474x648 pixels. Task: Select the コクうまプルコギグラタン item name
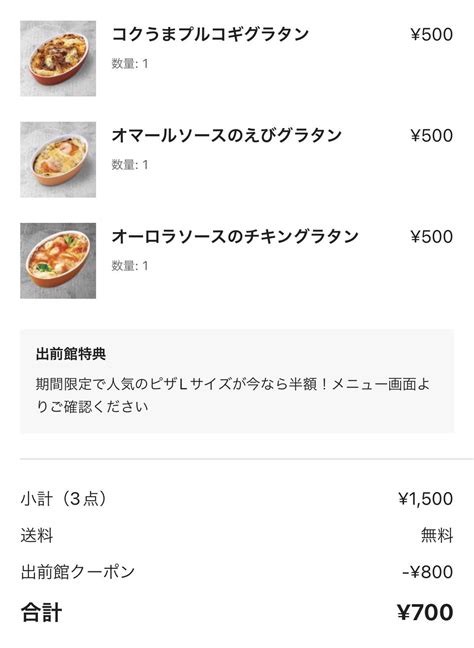210,34
